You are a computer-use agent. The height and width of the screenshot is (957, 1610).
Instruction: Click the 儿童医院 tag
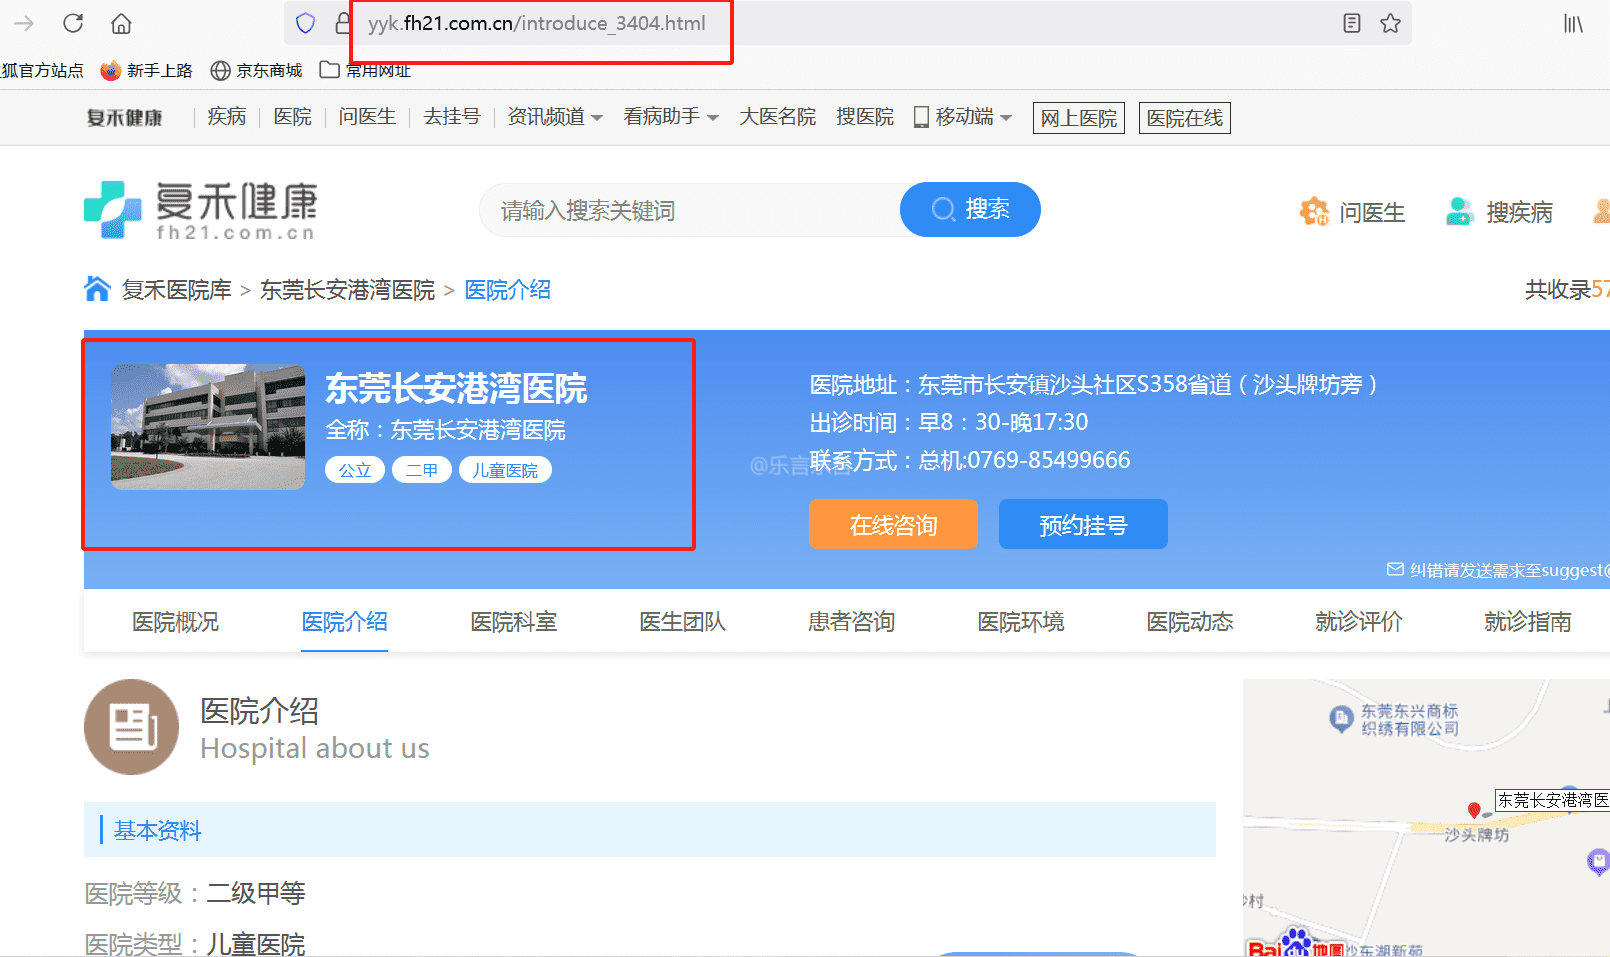click(505, 470)
